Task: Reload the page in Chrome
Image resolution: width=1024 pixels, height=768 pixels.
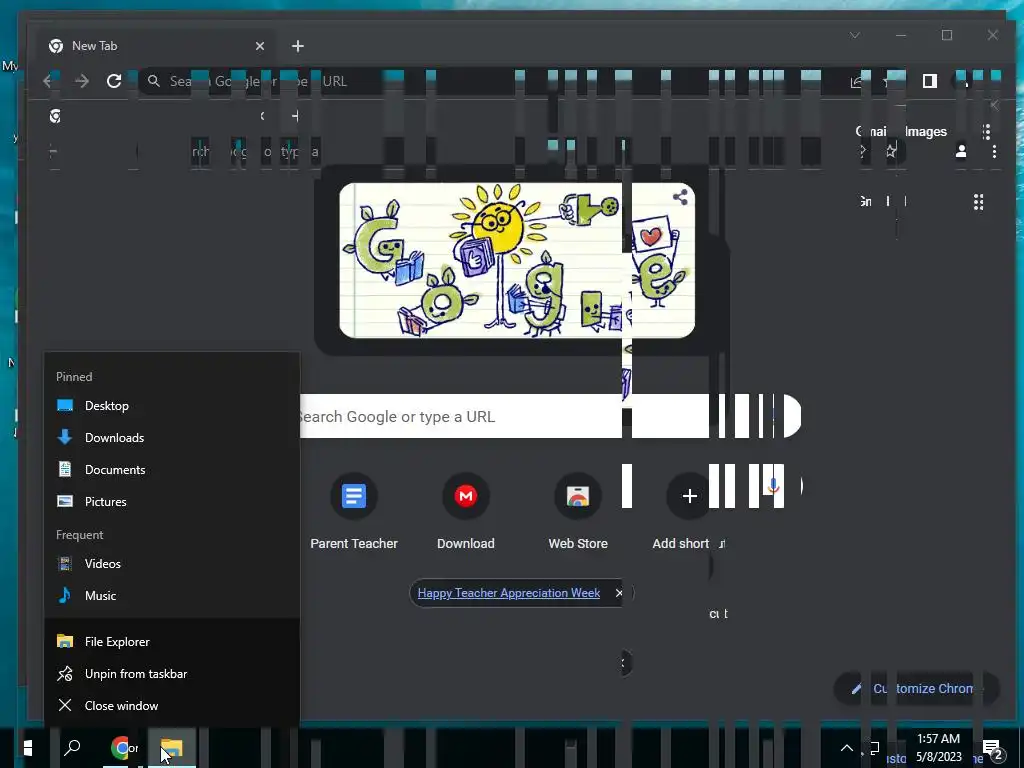Action: [114, 81]
